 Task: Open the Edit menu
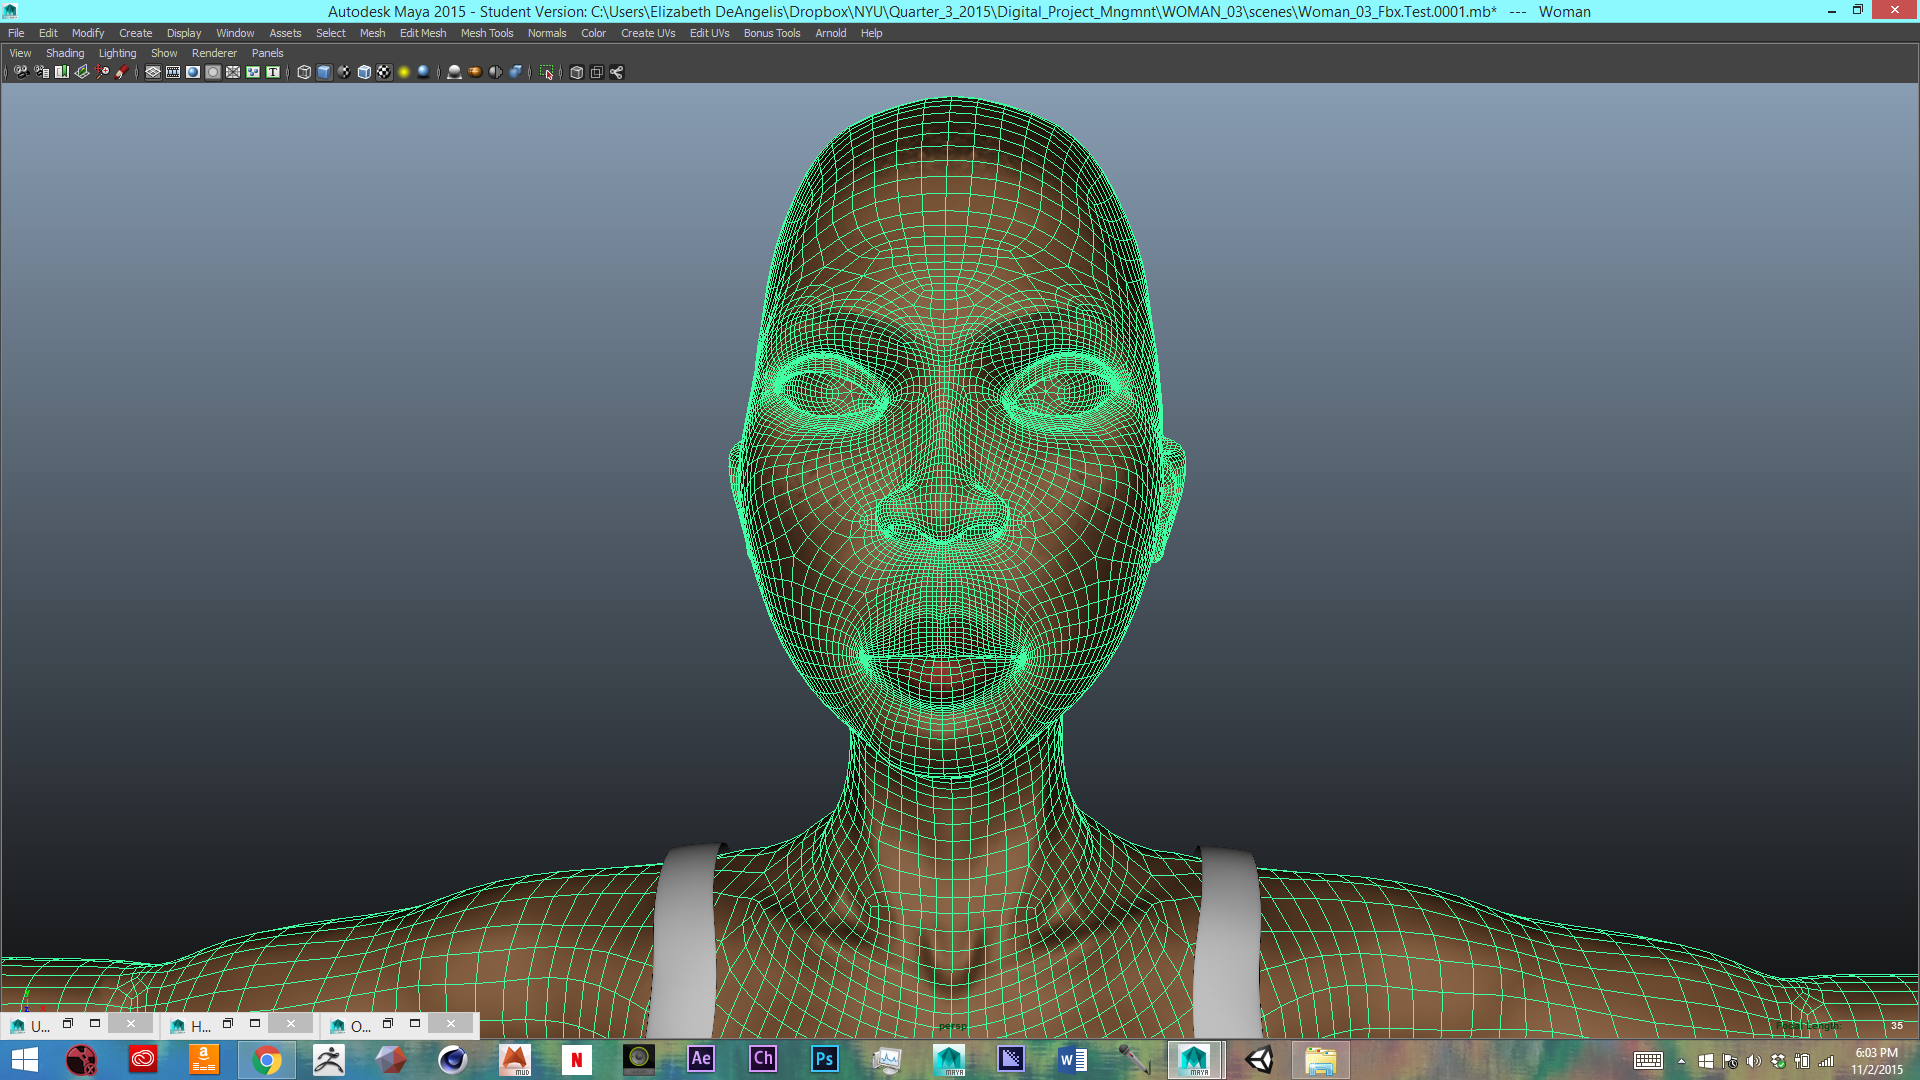click(48, 33)
